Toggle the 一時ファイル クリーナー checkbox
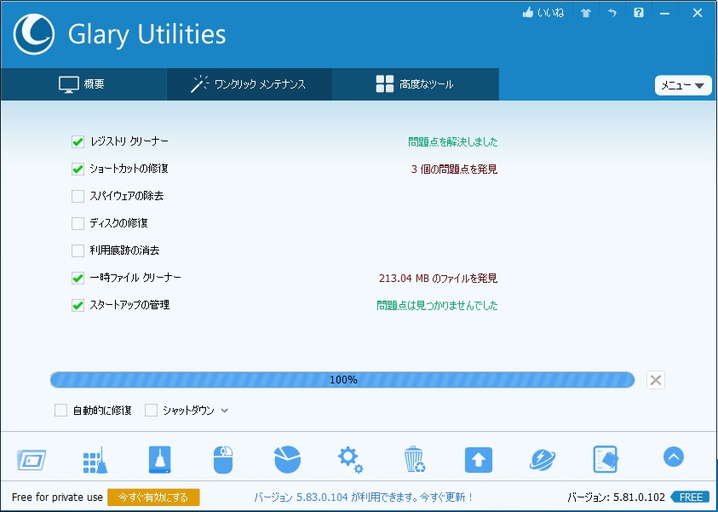 (78, 278)
